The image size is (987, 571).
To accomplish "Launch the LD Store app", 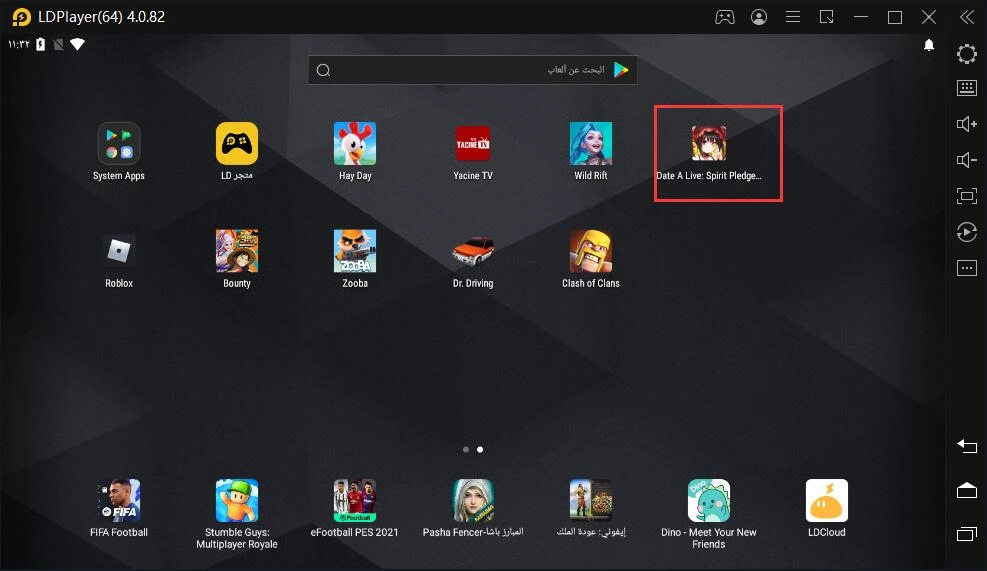I will [x=237, y=144].
